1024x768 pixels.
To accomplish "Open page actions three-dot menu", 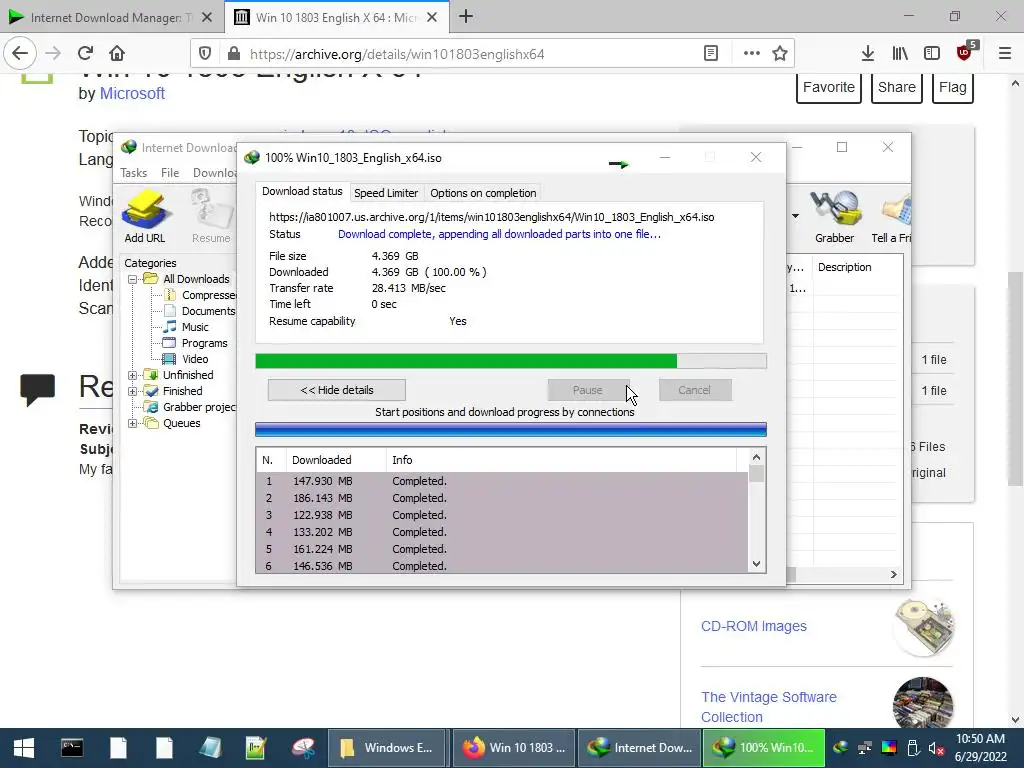I will point(752,54).
